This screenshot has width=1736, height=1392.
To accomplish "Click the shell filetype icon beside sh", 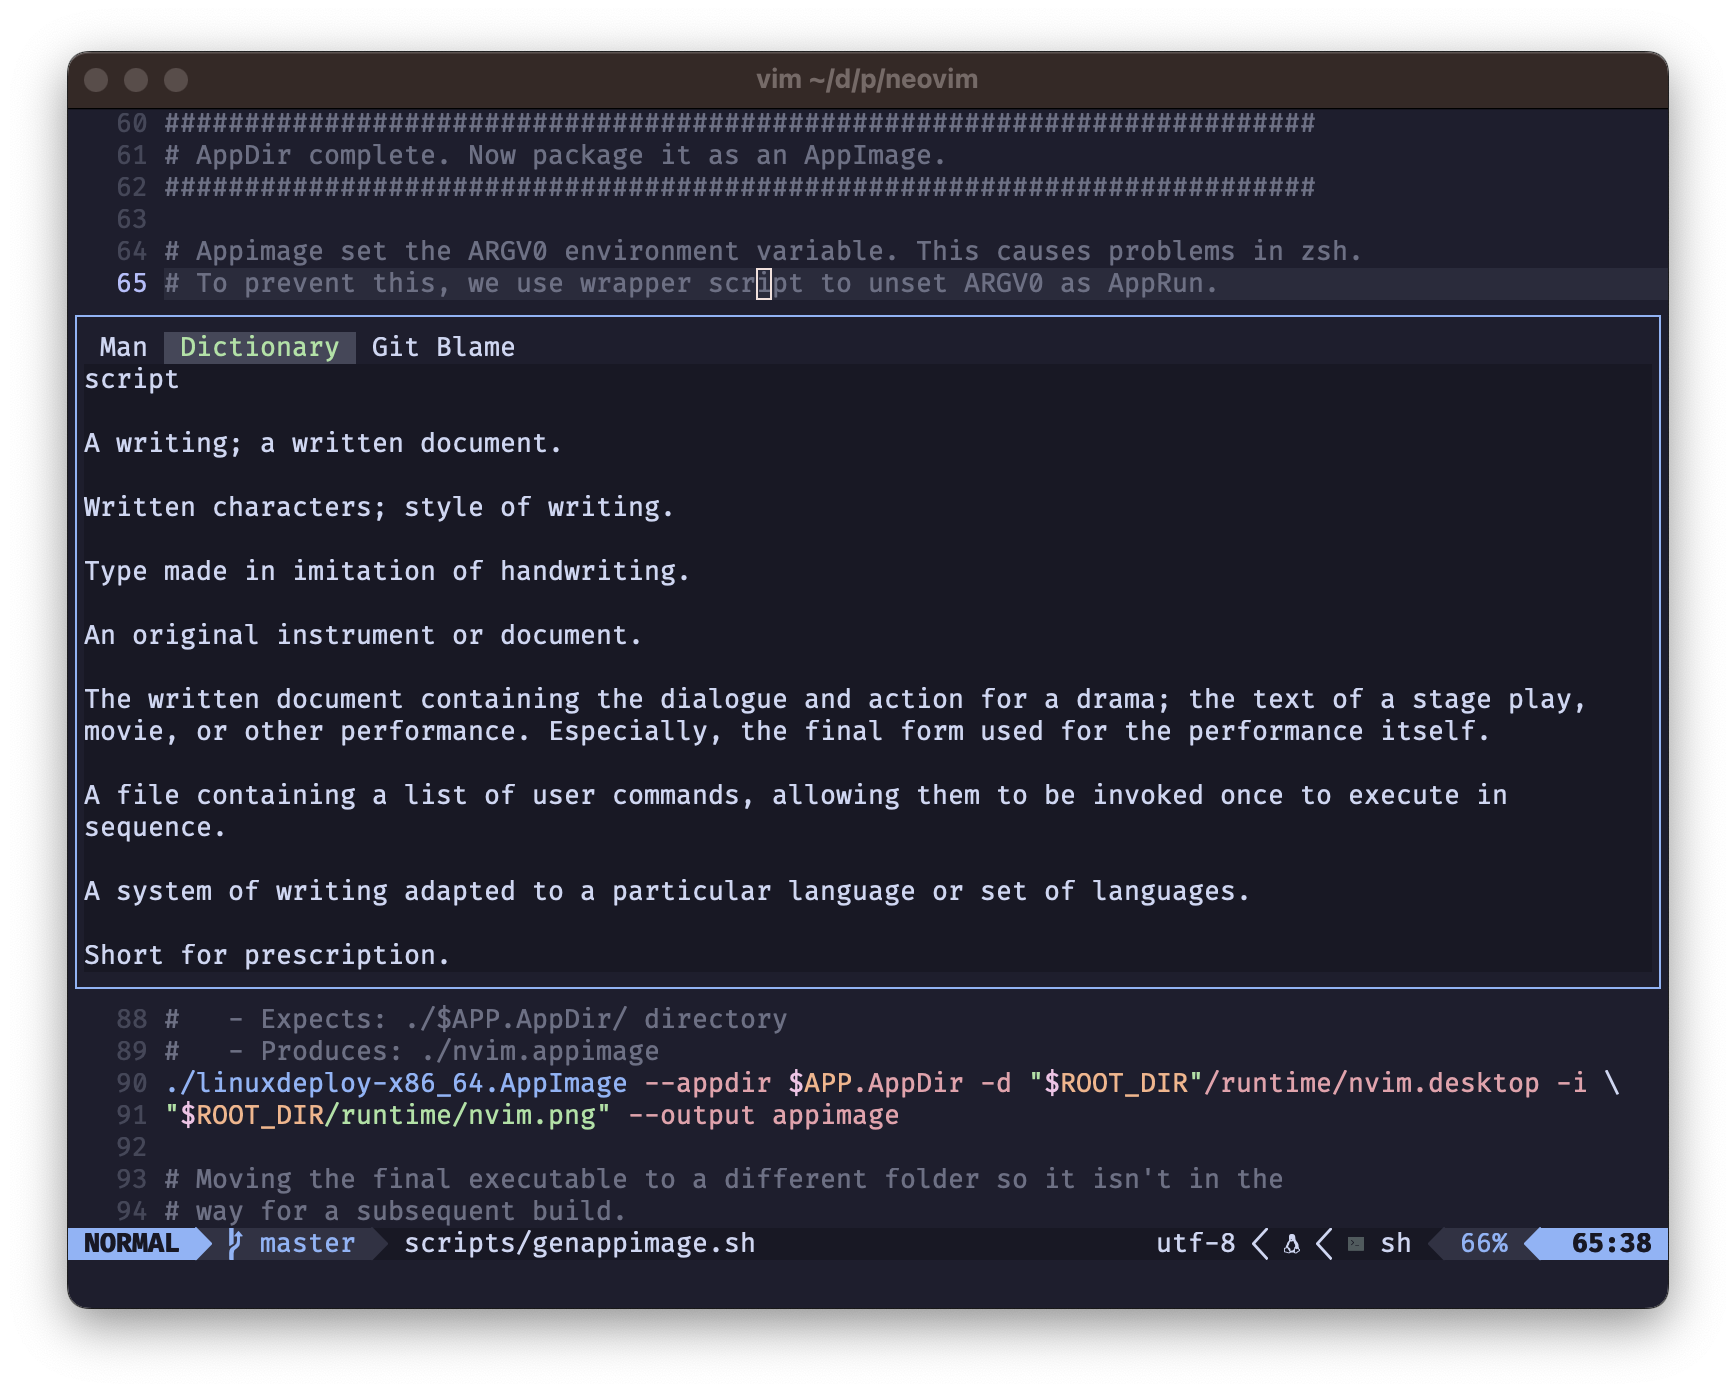I will point(1356,1244).
